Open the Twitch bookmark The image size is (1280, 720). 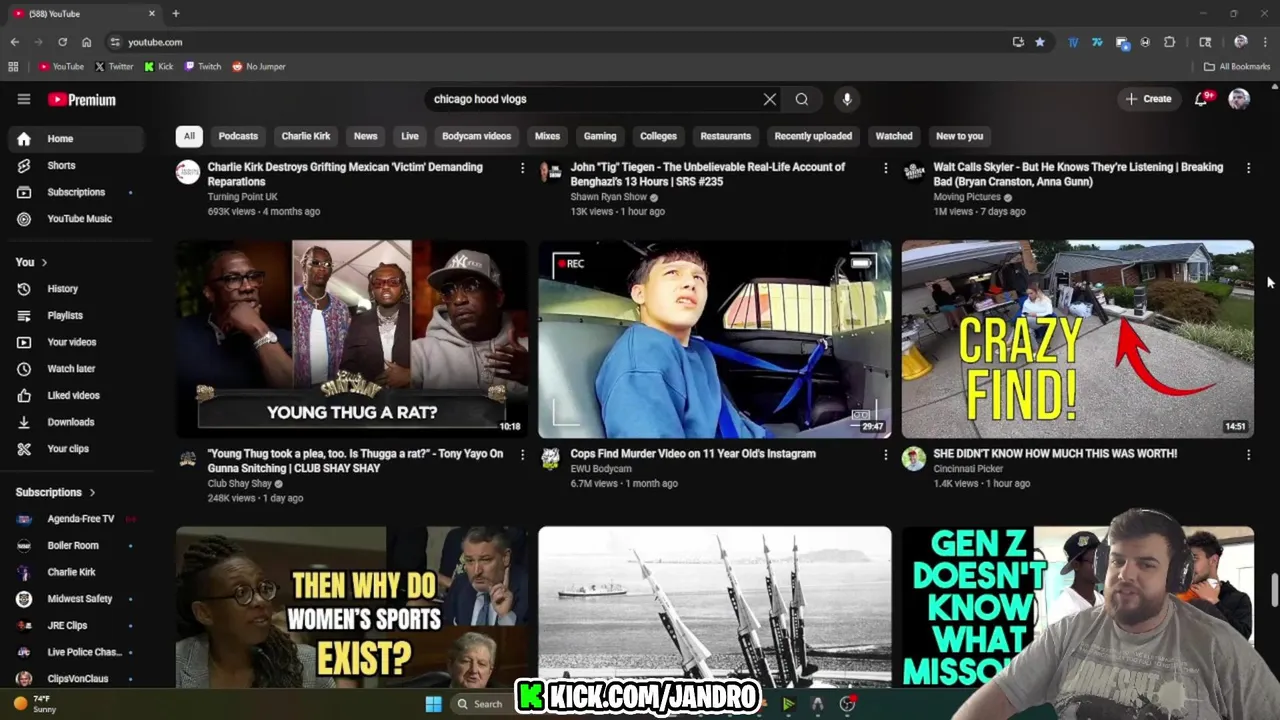[x=203, y=66]
